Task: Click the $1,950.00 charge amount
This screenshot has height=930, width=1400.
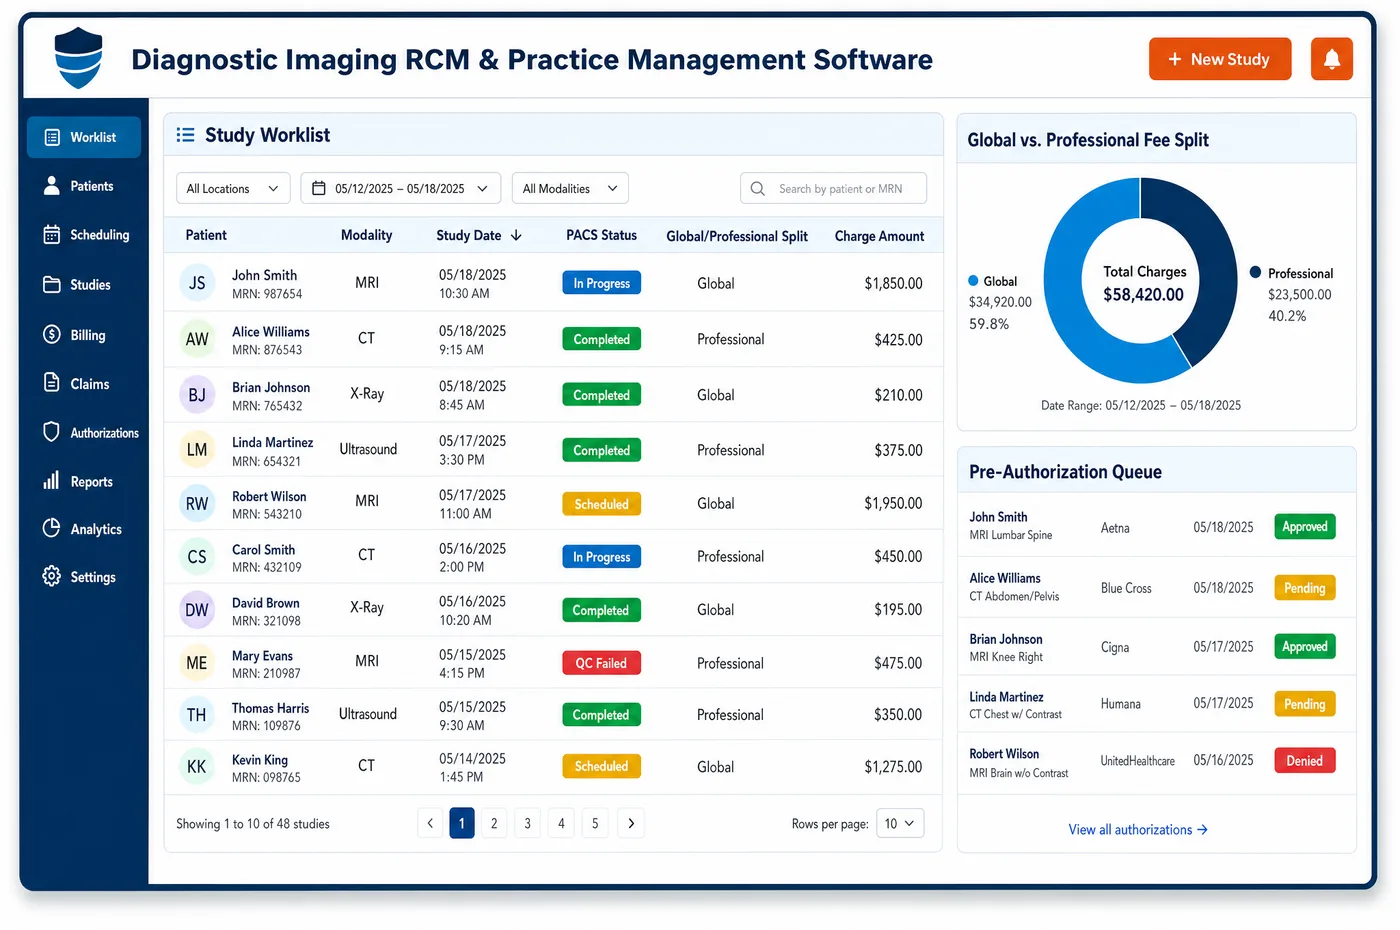Action: (x=893, y=504)
